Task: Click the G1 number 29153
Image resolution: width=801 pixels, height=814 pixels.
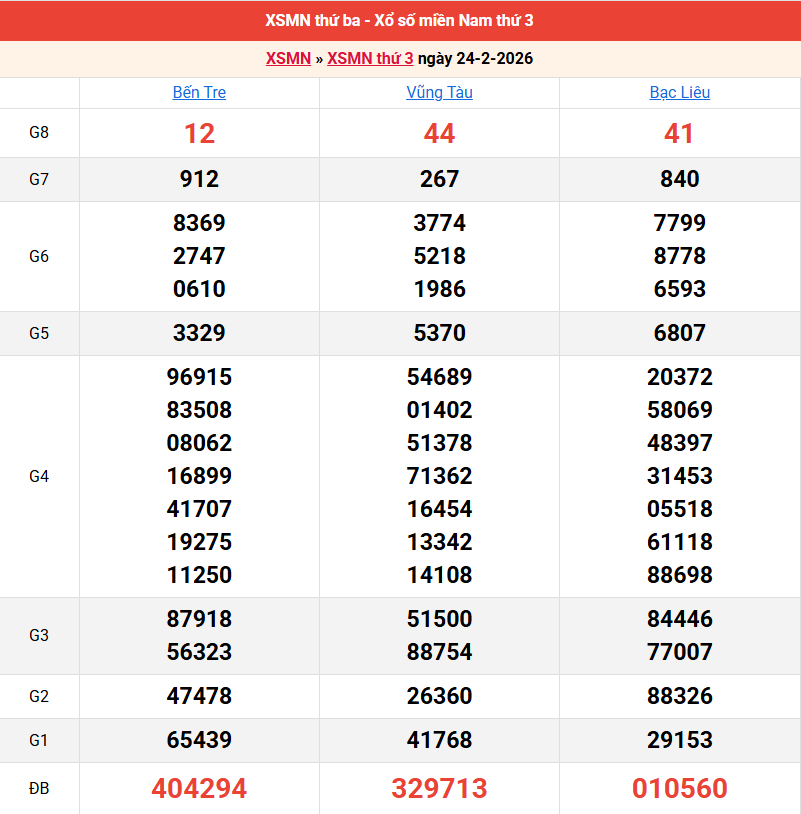Action: pyautogui.click(x=679, y=740)
